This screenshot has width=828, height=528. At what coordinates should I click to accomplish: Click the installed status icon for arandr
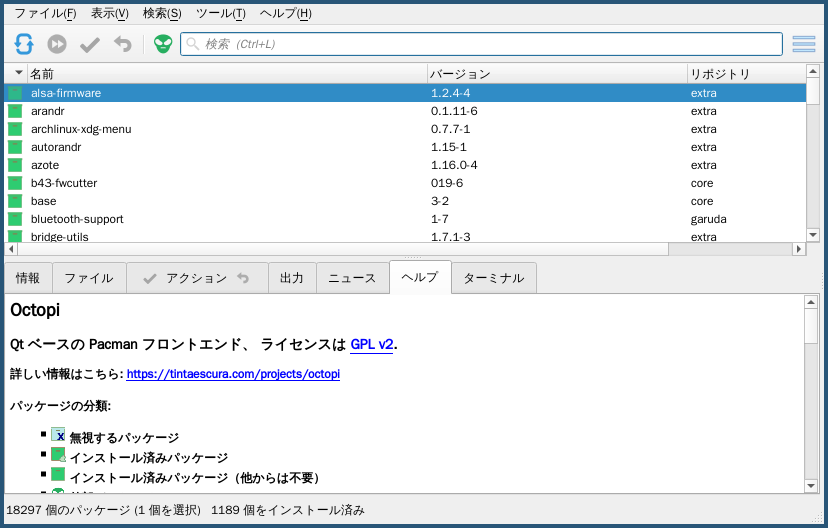15,111
